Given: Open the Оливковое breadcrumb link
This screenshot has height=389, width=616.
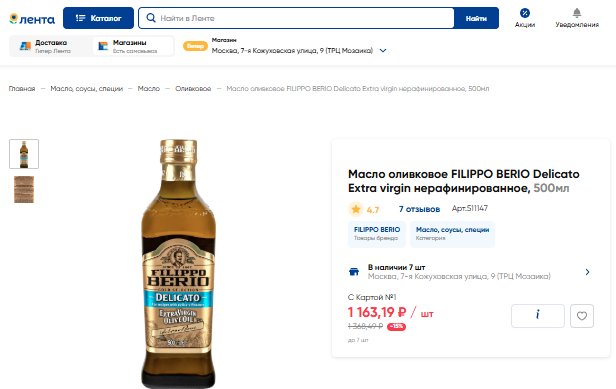Looking at the screenshot, I should tap(193, 89).
